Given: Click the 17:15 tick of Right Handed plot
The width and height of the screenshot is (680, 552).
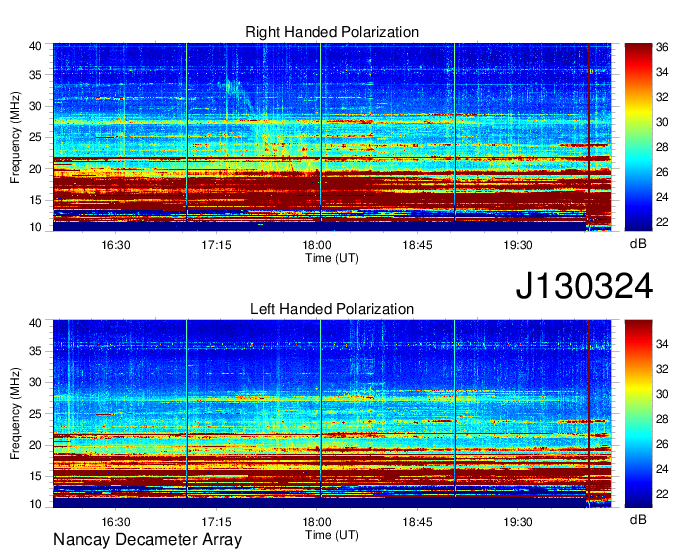Looking at the screenshot, I should click(216, 245).
